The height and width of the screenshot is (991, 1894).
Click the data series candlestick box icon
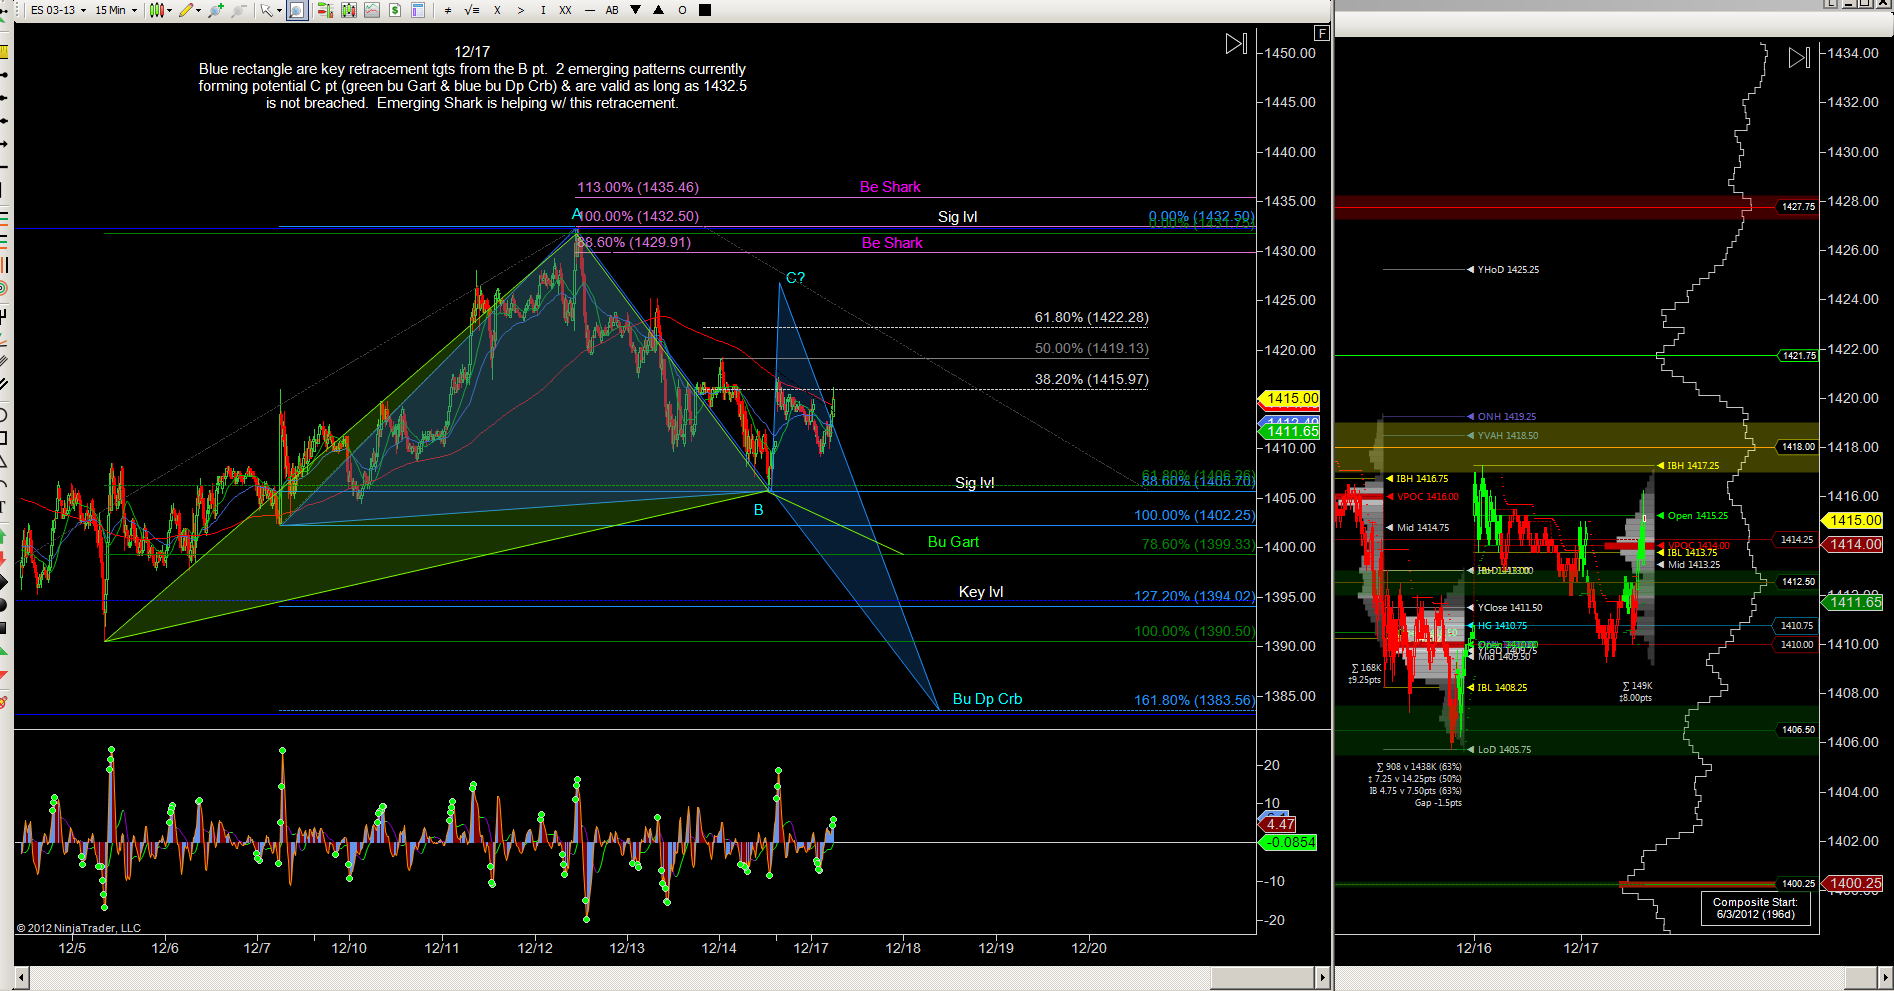(348, 10)
